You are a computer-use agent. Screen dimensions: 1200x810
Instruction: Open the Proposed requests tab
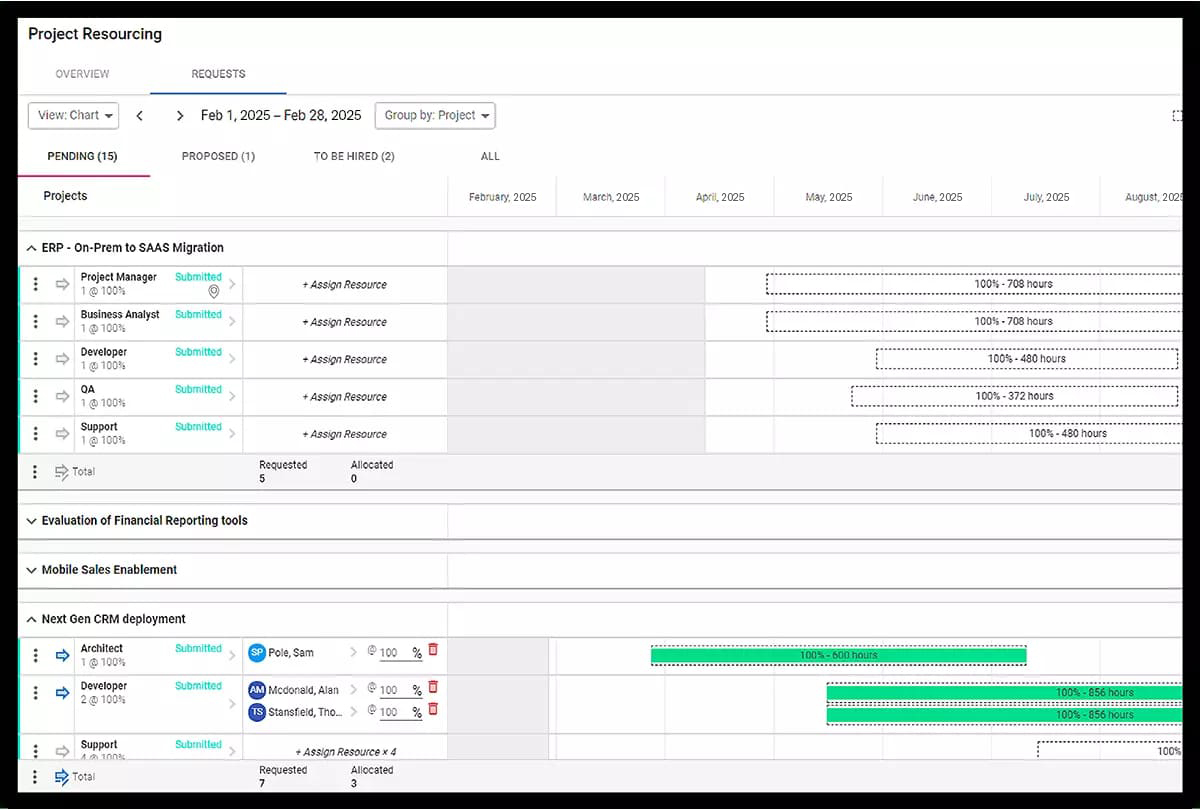(x=218, y=156)
